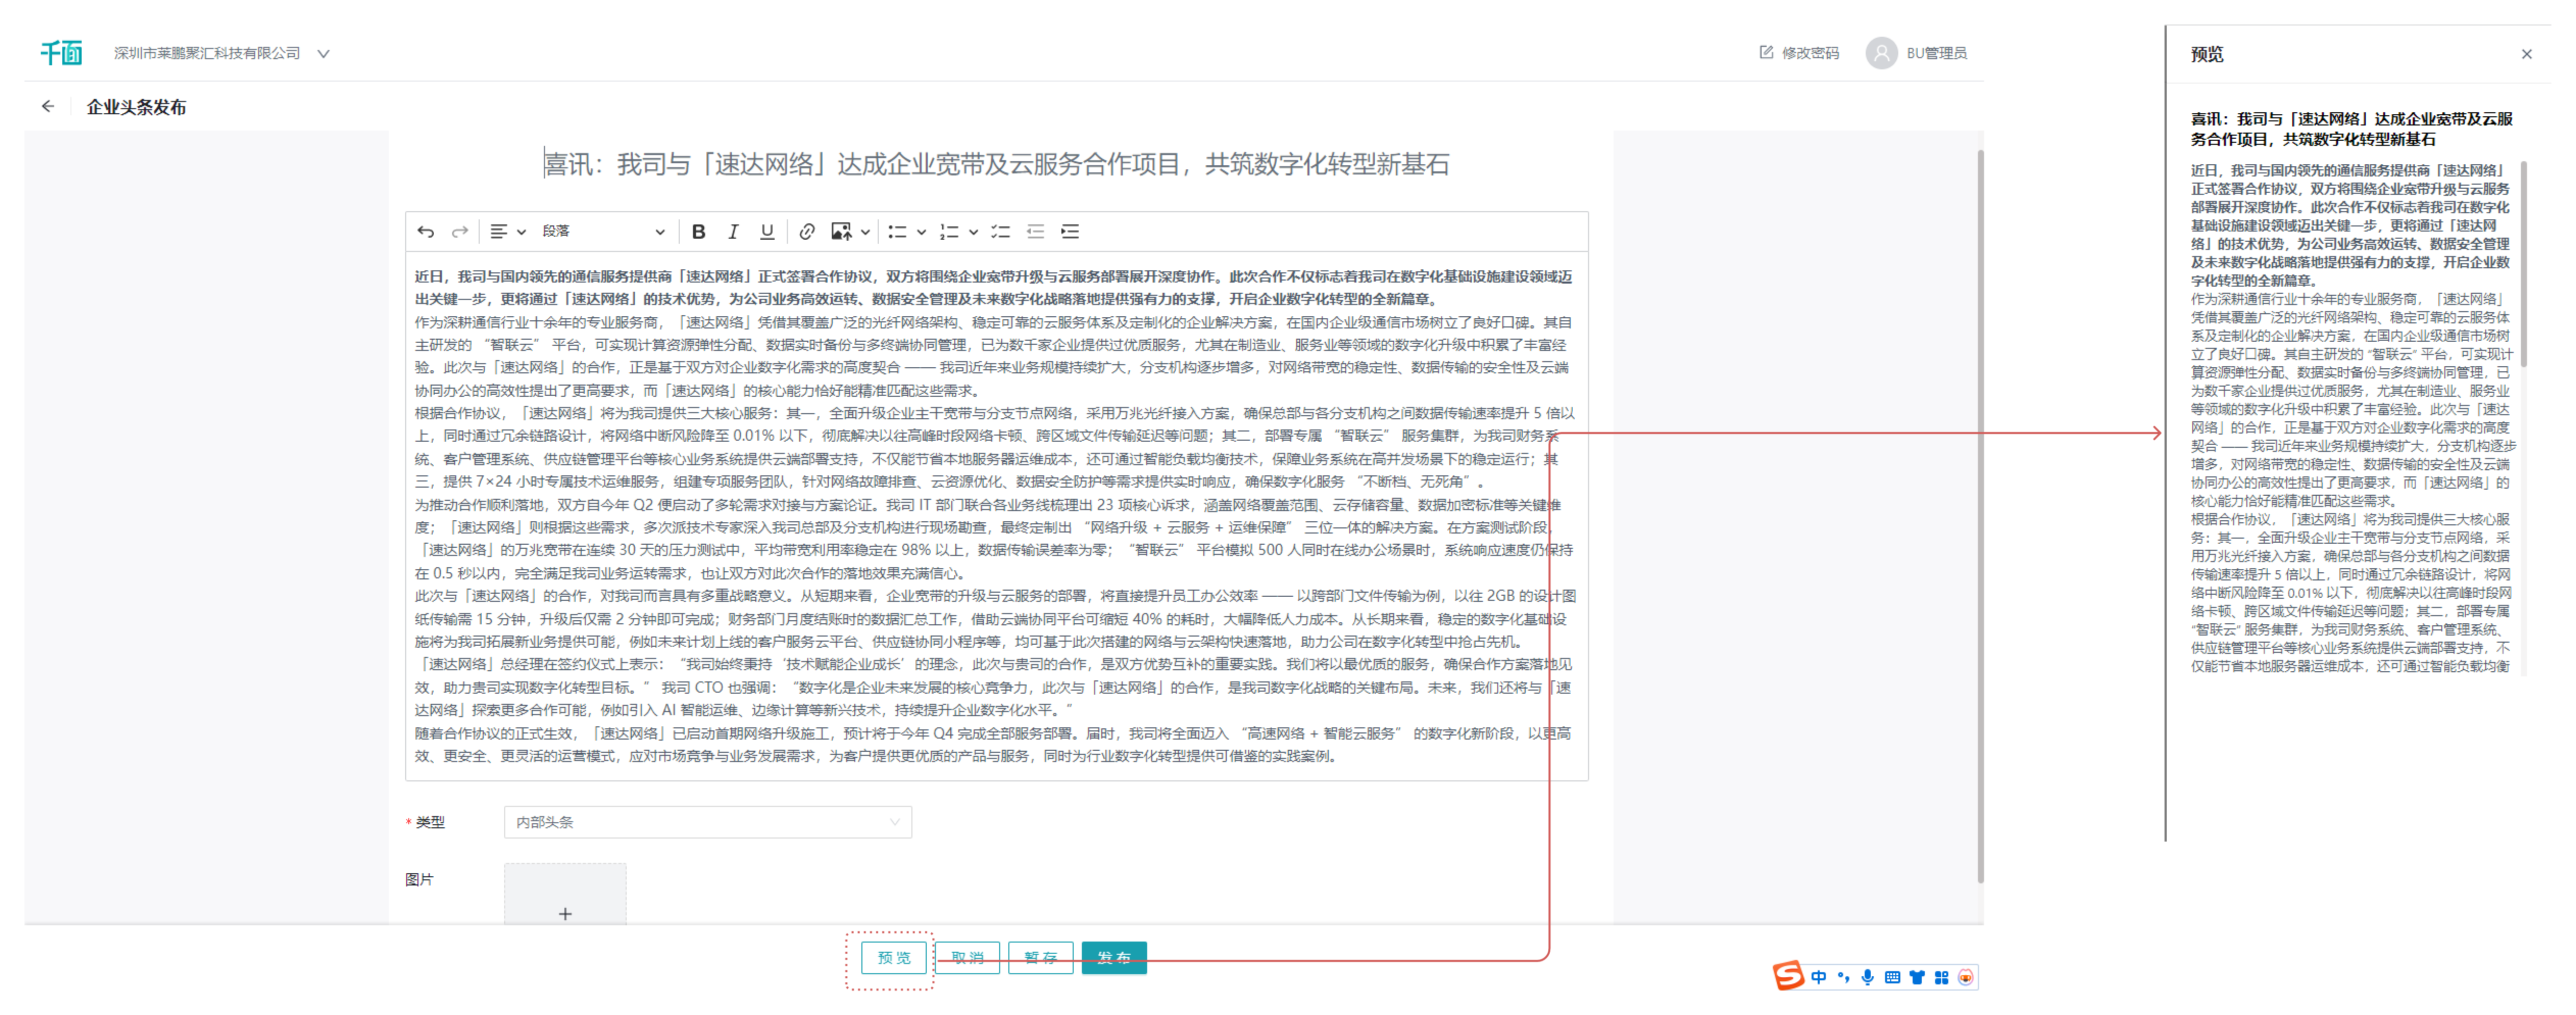2576x1015 pixels.
Task: Toggle underline formatting
Action: coord(767,232)
